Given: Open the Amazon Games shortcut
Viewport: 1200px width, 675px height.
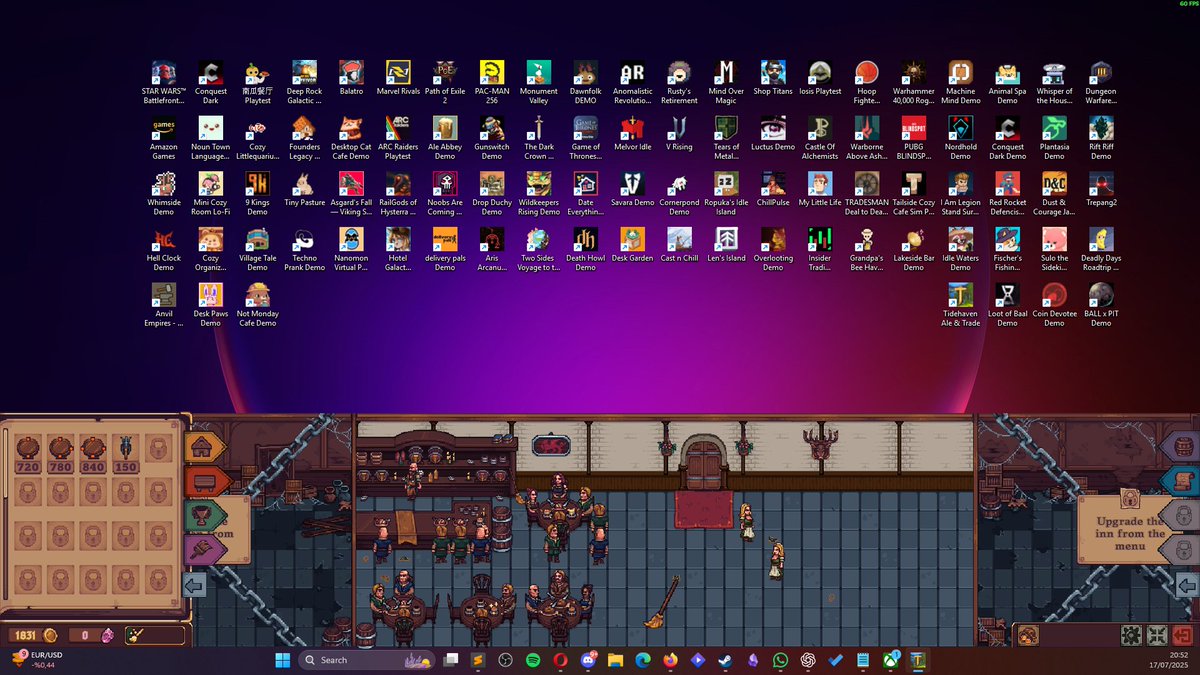Looking at the screenshot, I should [164, 137].
